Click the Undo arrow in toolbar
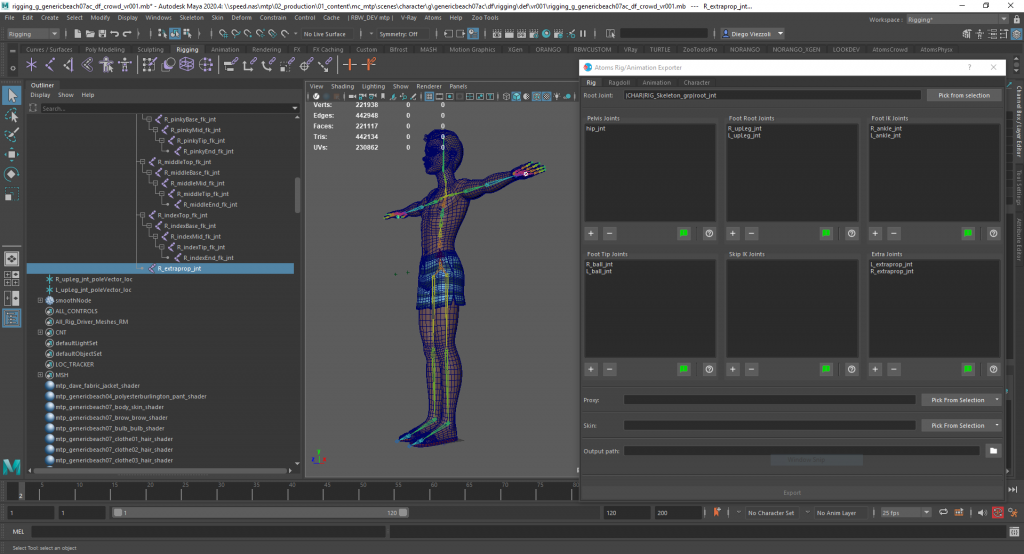 coord(115,33)
